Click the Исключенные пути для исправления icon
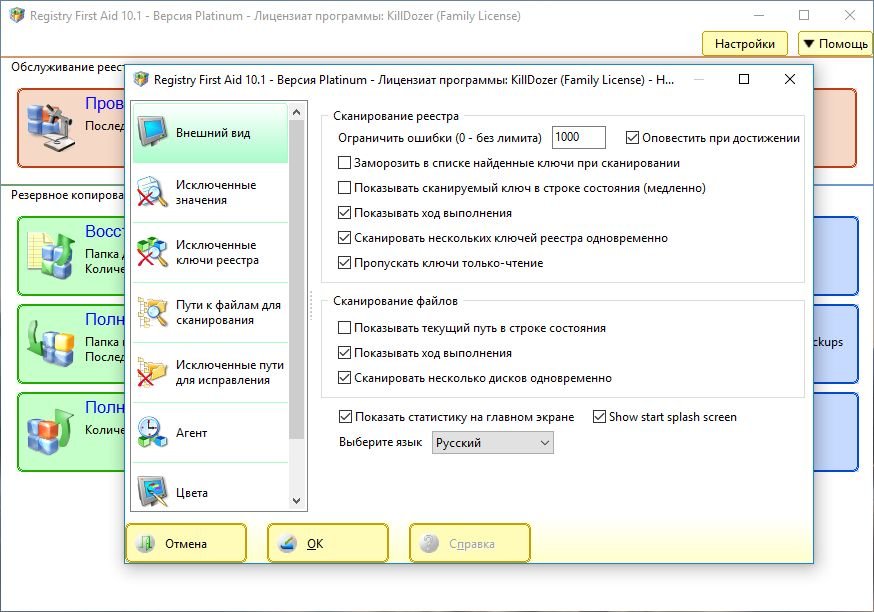The height and width of the screenshot is (612, 874). coord(153,372)
